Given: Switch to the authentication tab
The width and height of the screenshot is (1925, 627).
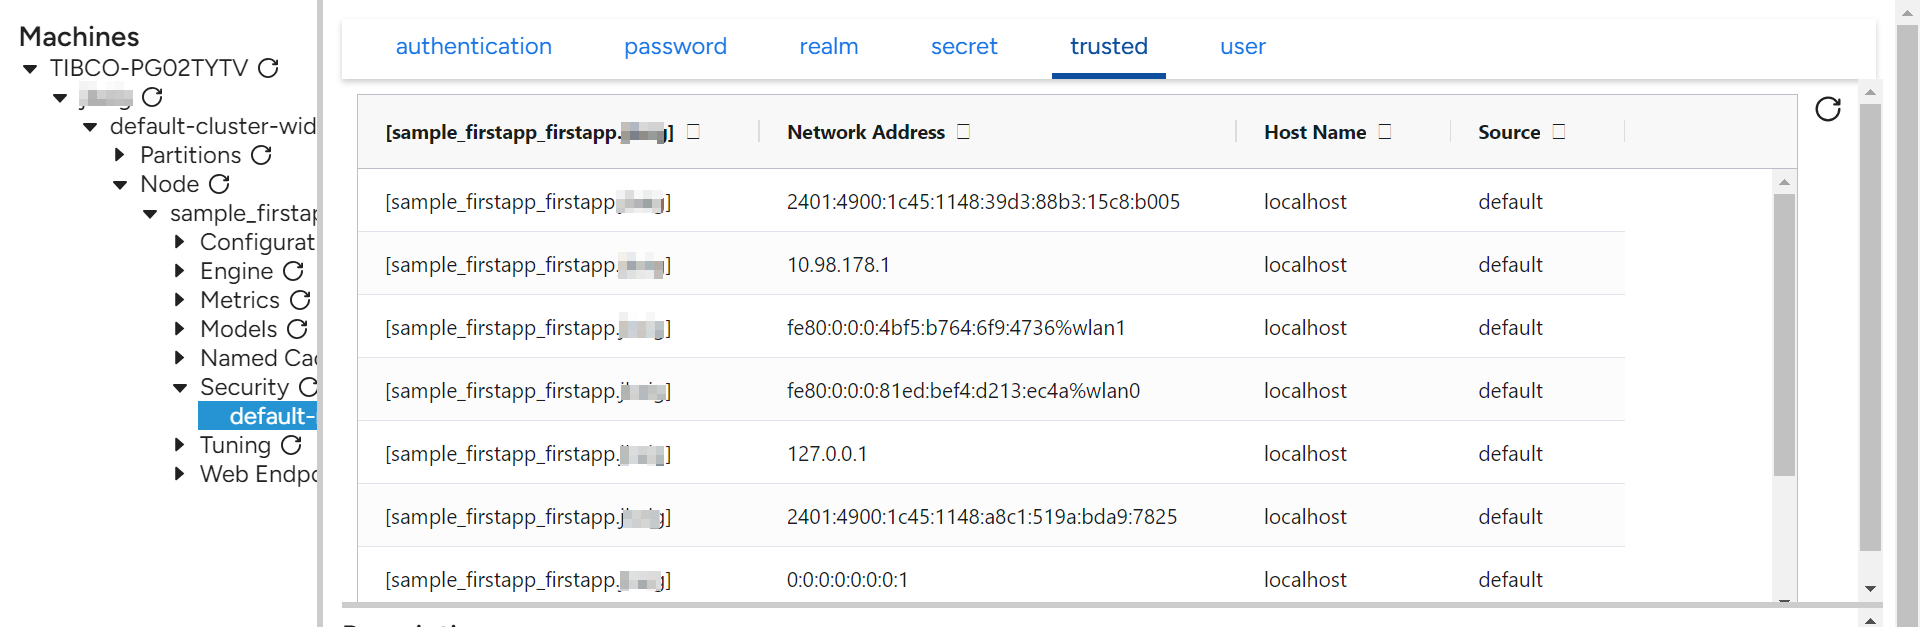Looking at the screenshot, I should point(473,46).
